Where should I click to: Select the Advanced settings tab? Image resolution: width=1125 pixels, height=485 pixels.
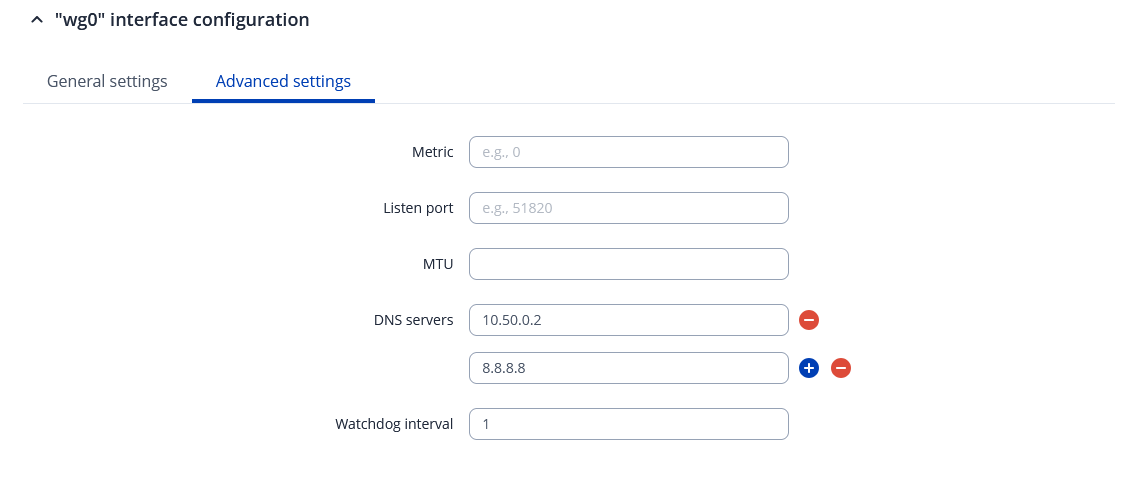[283, 81]
